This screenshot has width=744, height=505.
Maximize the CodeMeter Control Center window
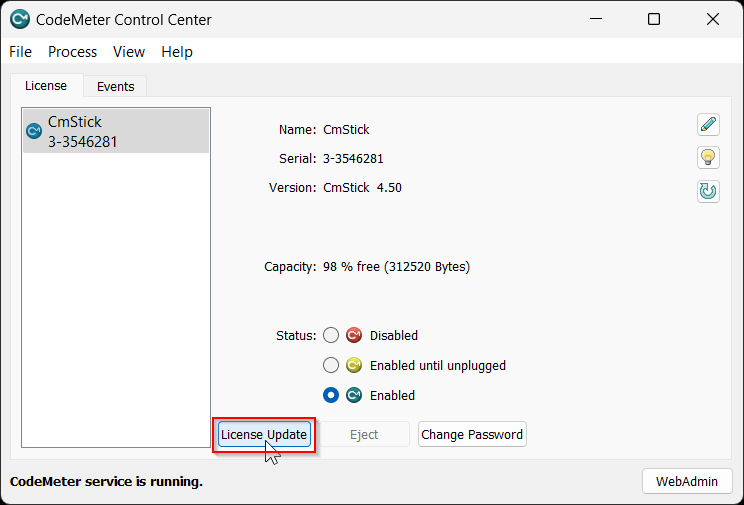coord(654,20)
